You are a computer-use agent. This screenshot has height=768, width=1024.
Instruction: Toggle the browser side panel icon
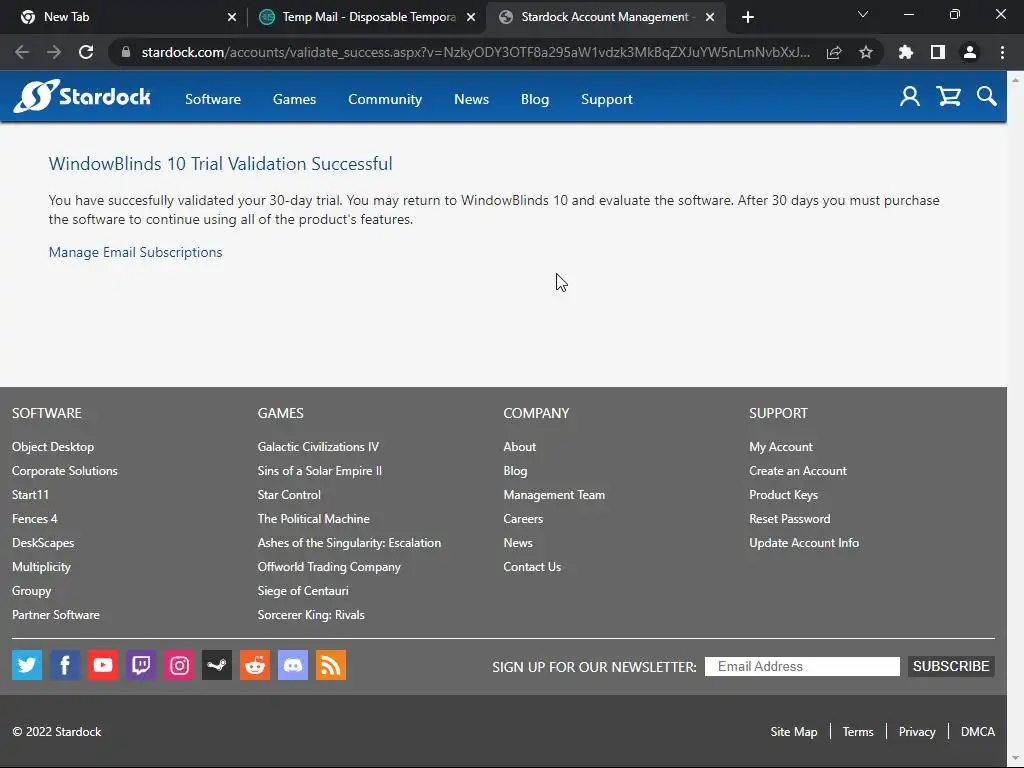point(938,52)
